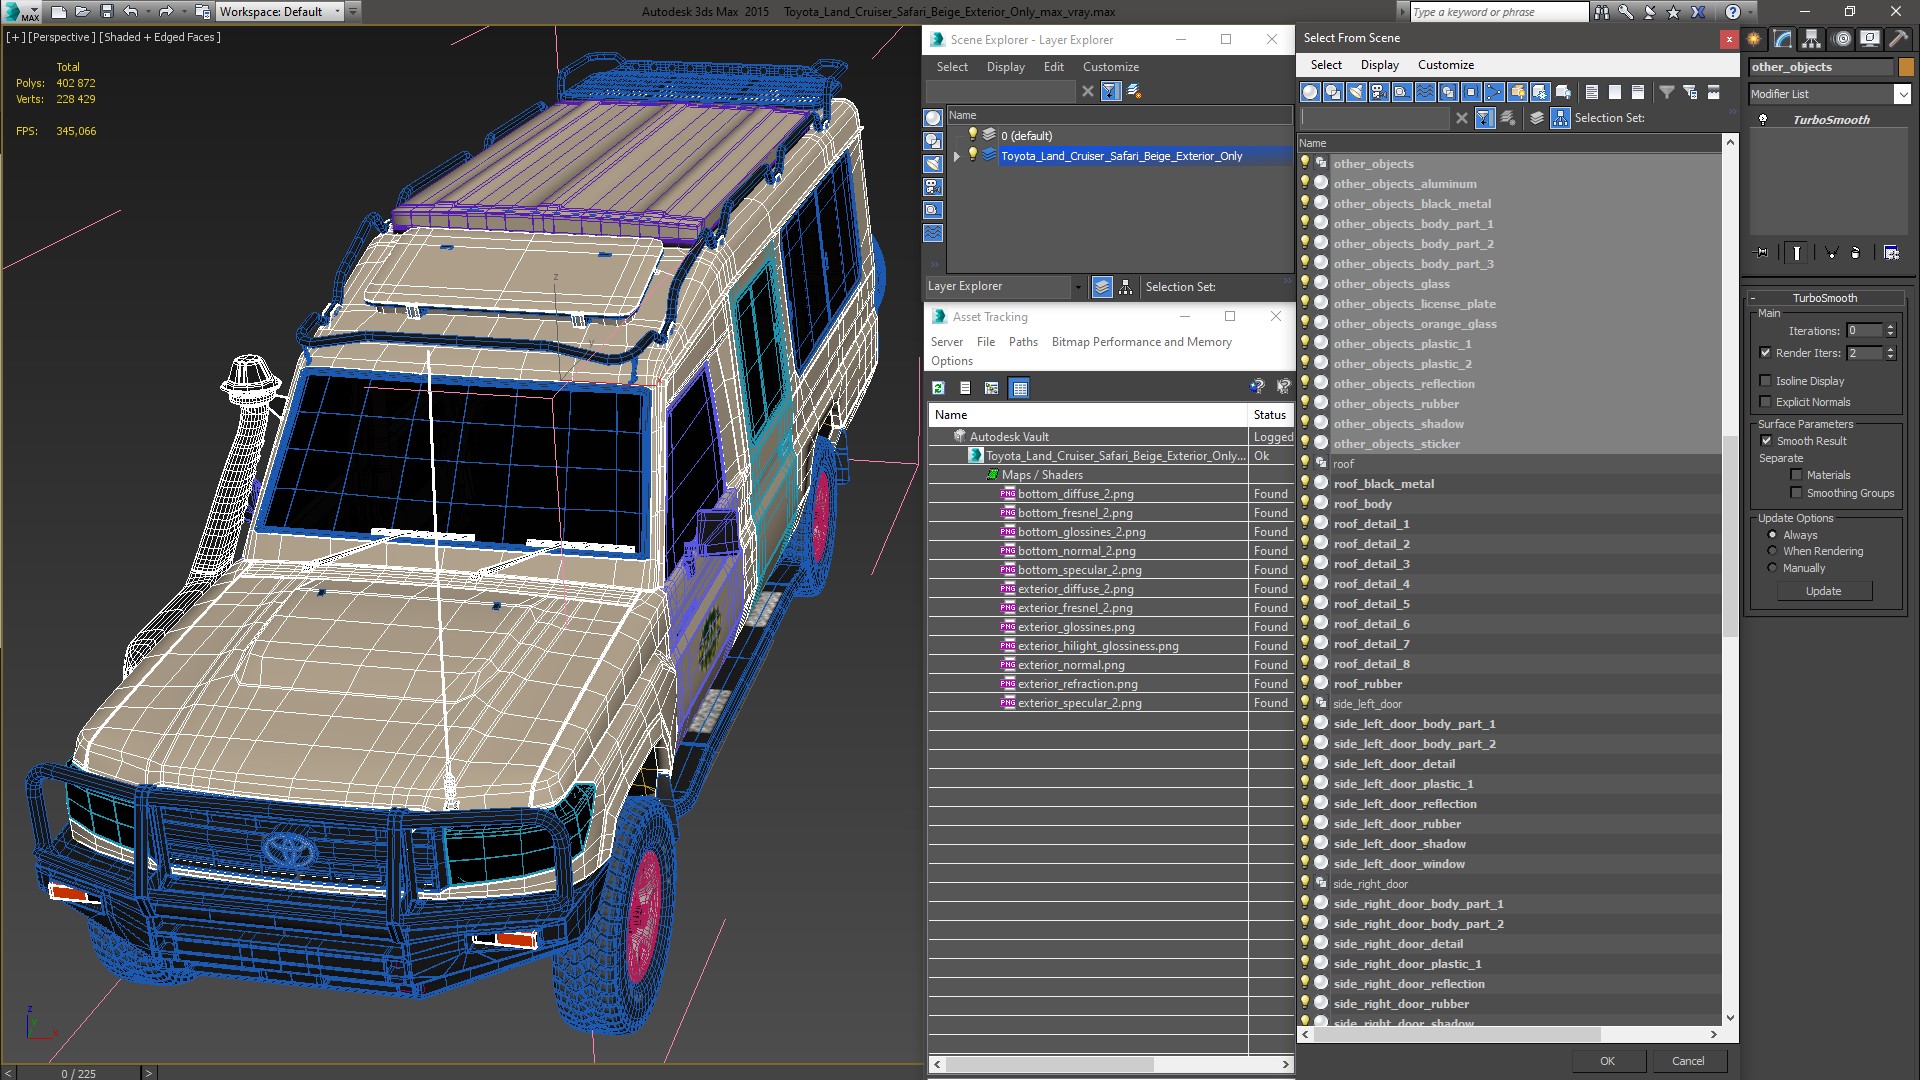
Task: Switch Asset Tracking to table view
Action: click(x=1019, y=388)
